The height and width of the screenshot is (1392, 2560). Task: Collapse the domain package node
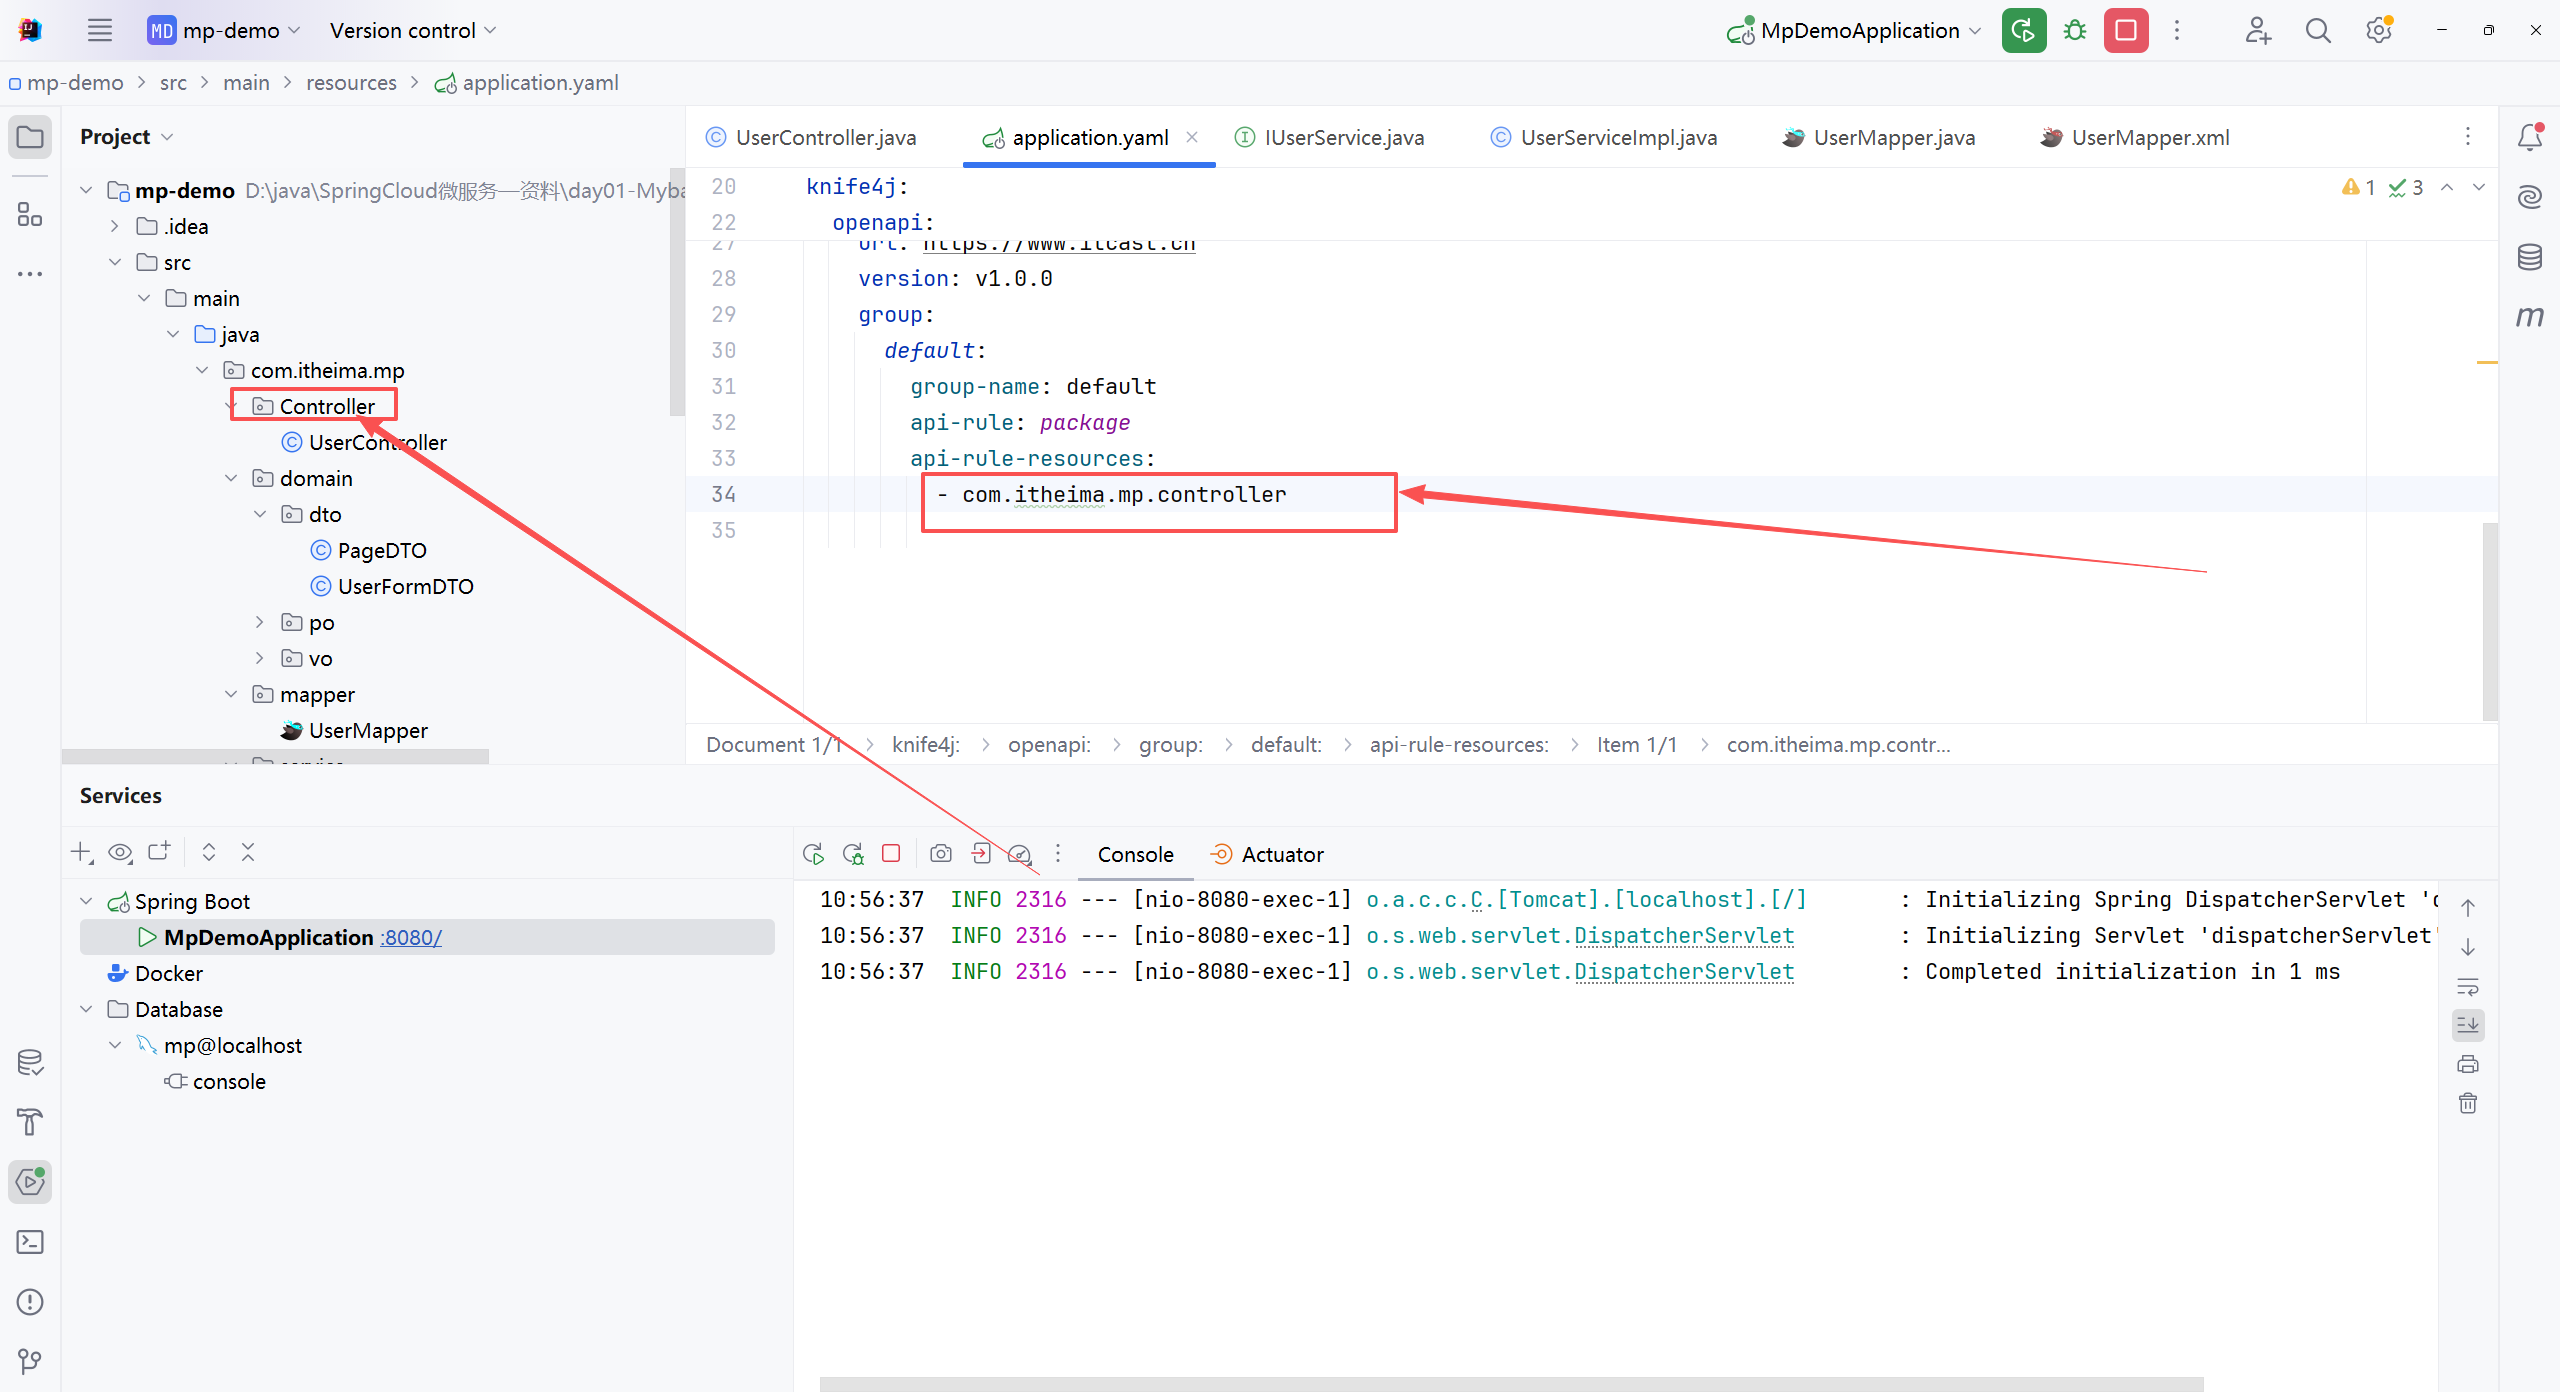coord(231,479)
